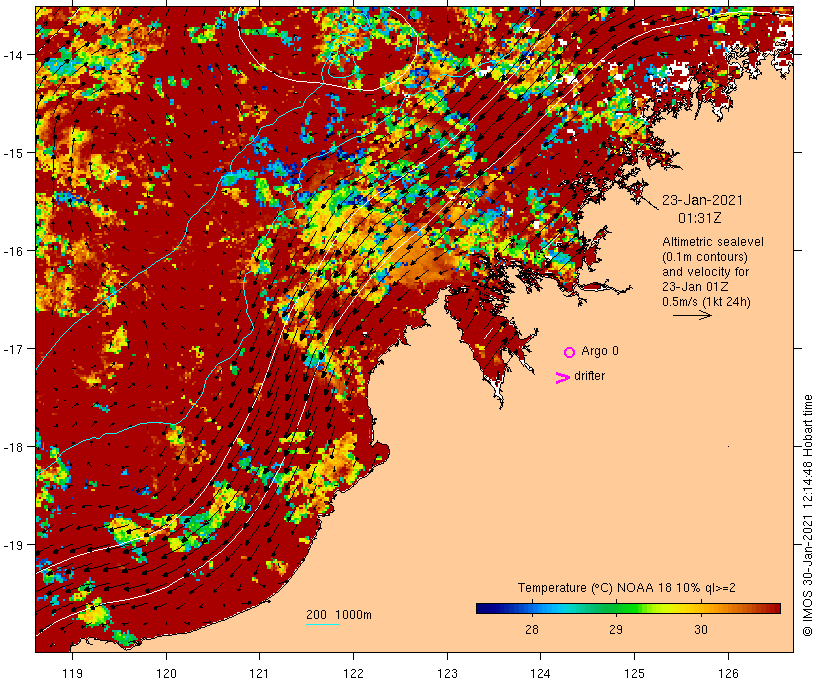Click the 'and velocity for' legend text
Image resolution: width=820 pixels, height=680 pixels.
pyautogui.click(x=705, y=271)
